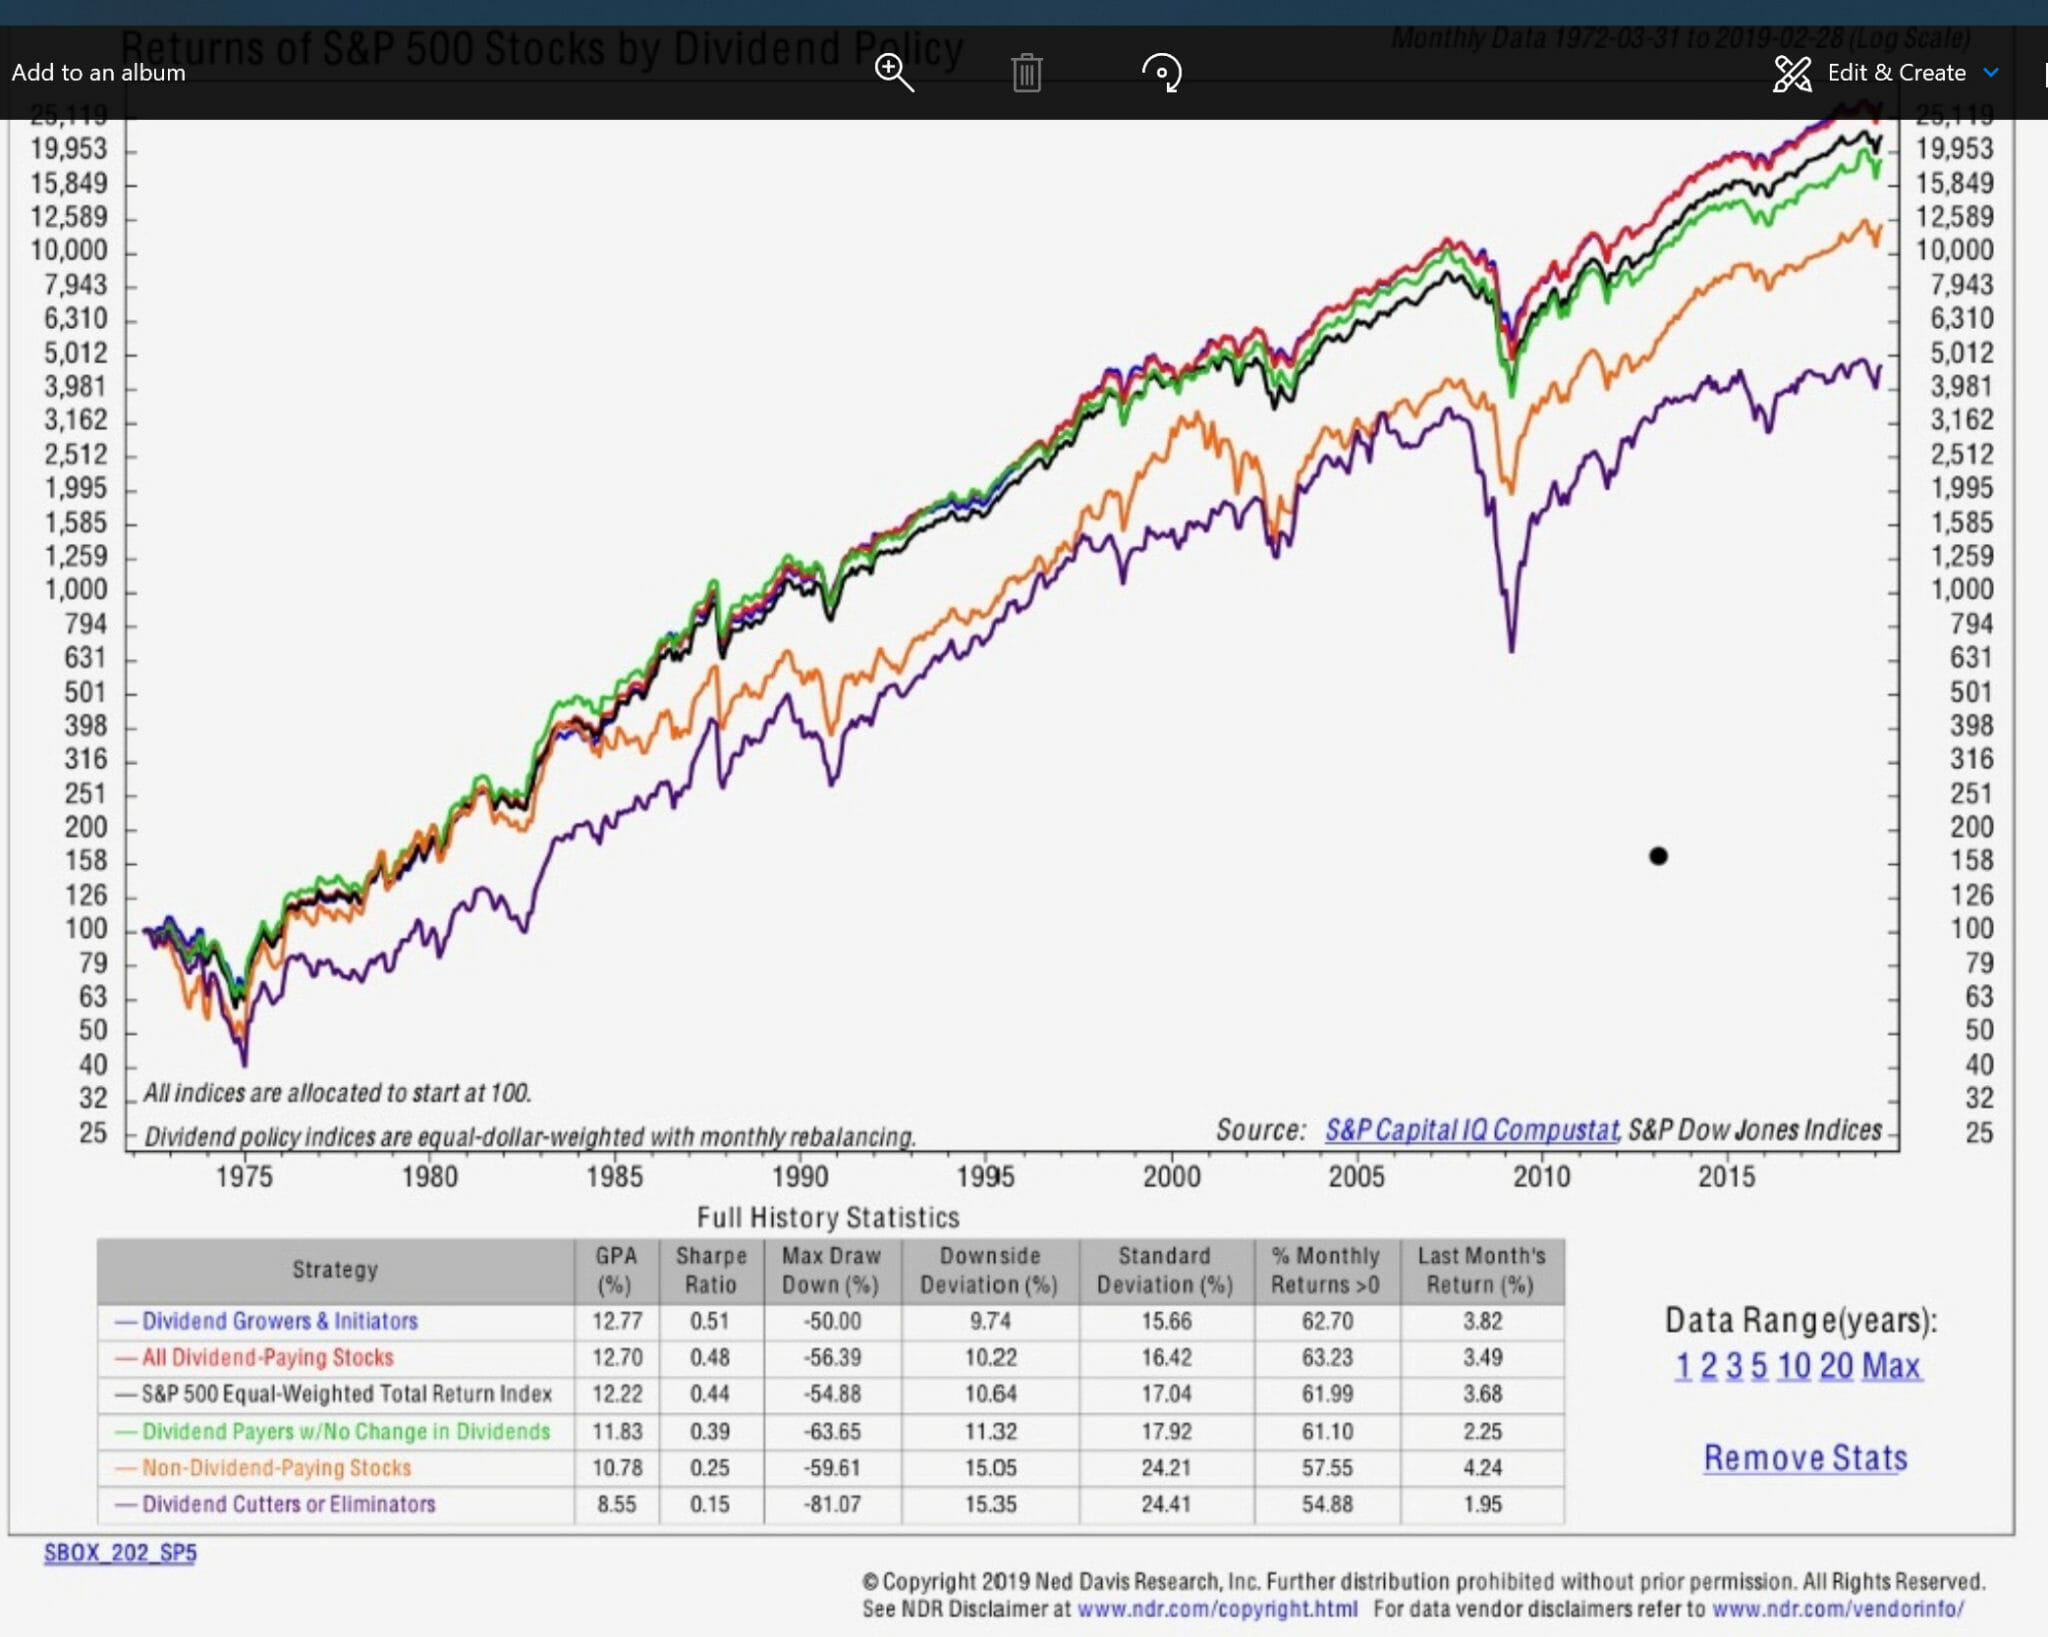Click the 2000 x-axis label

click(1171, 1177)
